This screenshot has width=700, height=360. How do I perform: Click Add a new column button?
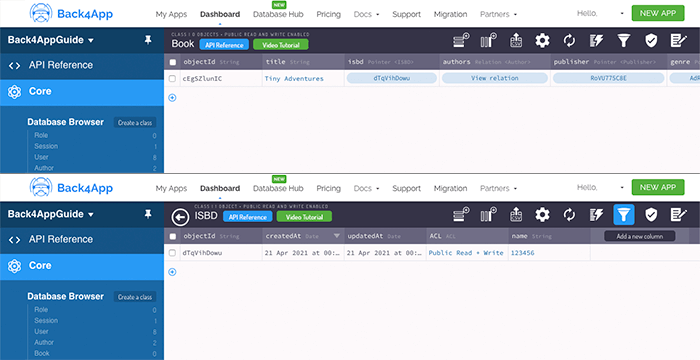[x=640, y=236]
